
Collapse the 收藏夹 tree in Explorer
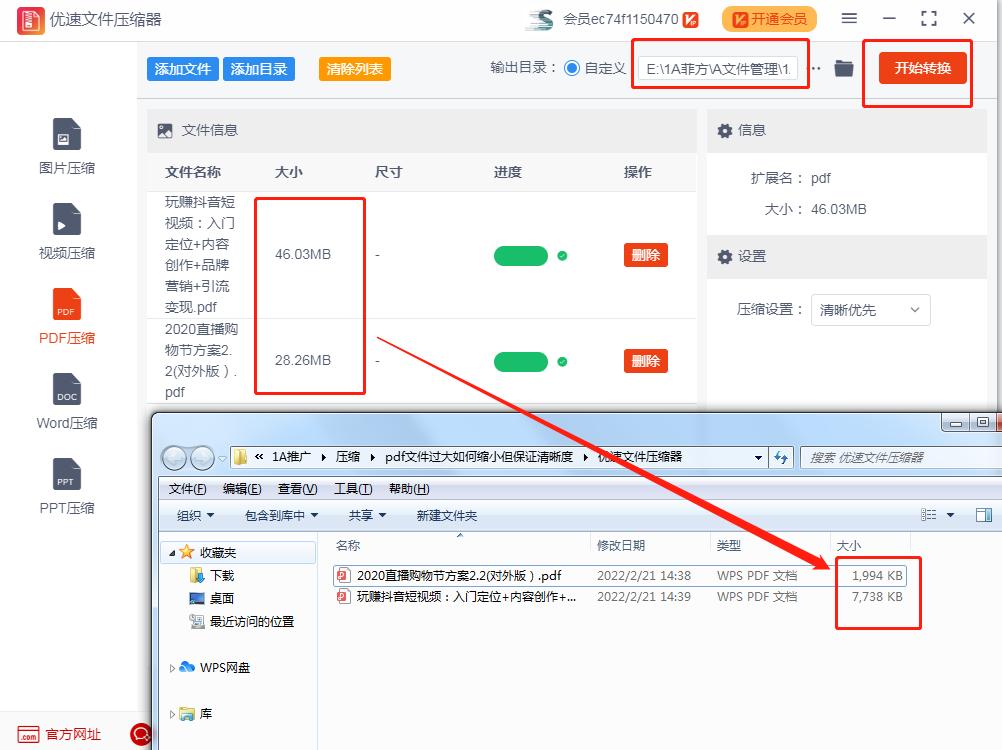coord(174,551)
